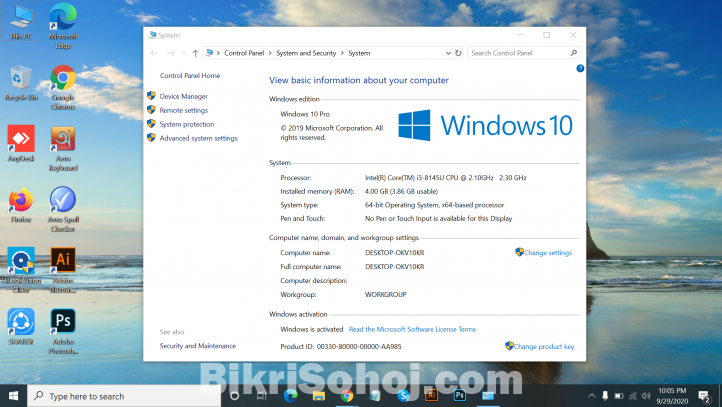Viewport: 722px width, 407px height.
Task: Open Illustrator from the taskbar
Action: tap(431, 396)
